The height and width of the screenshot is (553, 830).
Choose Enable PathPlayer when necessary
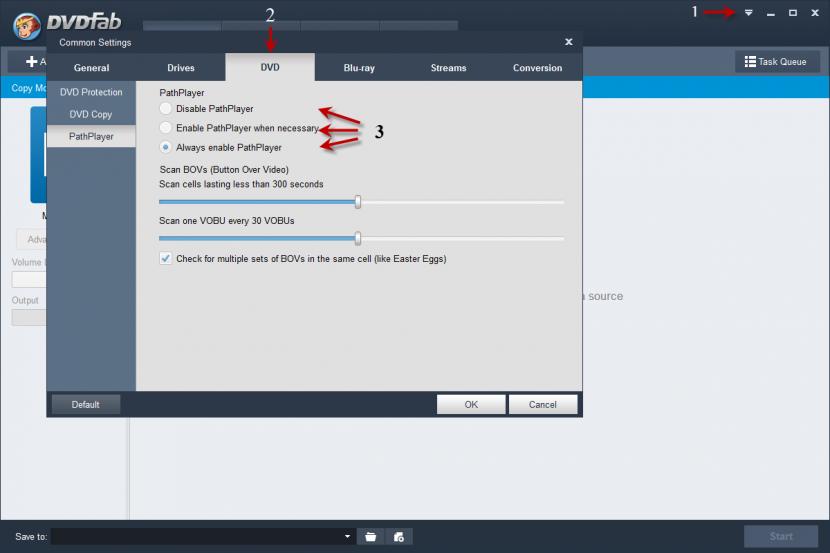[166, 128]
